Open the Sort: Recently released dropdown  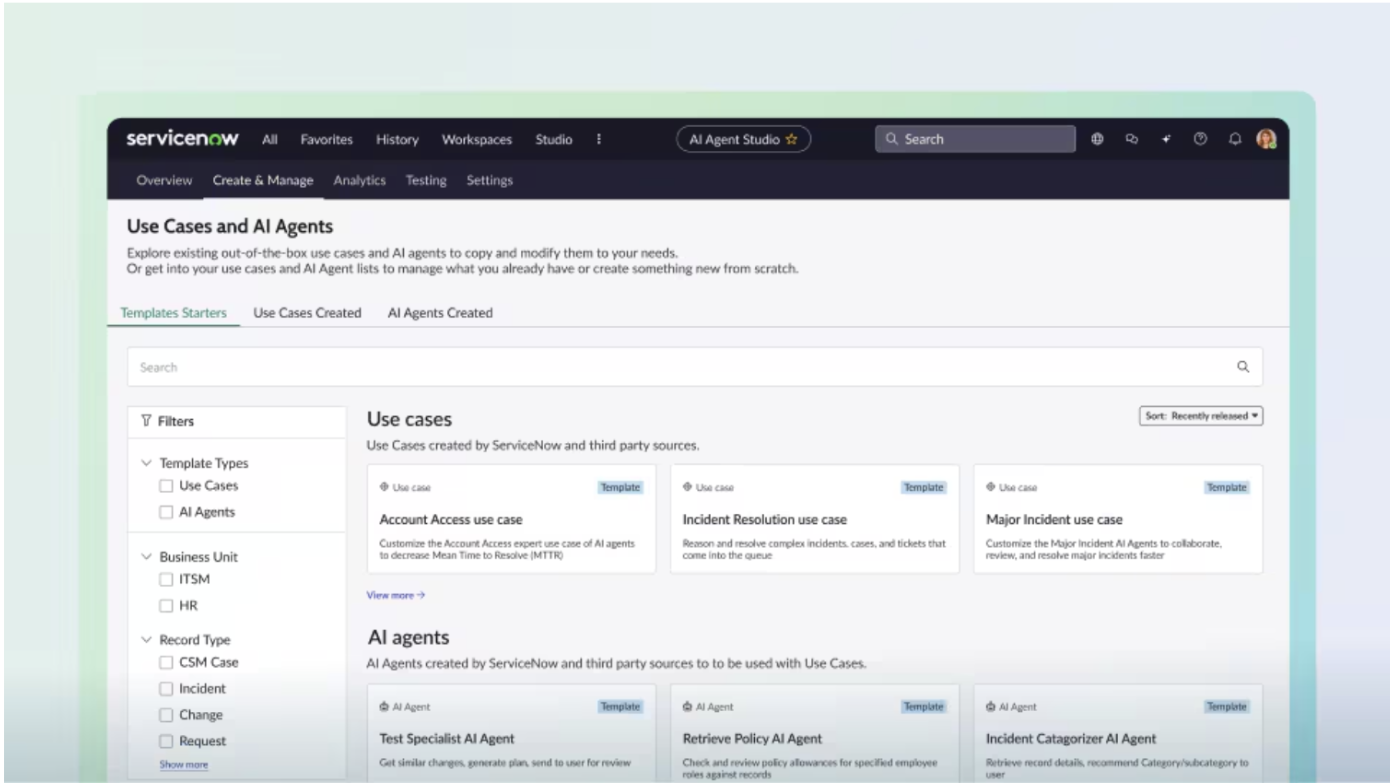coord(1201,416)
